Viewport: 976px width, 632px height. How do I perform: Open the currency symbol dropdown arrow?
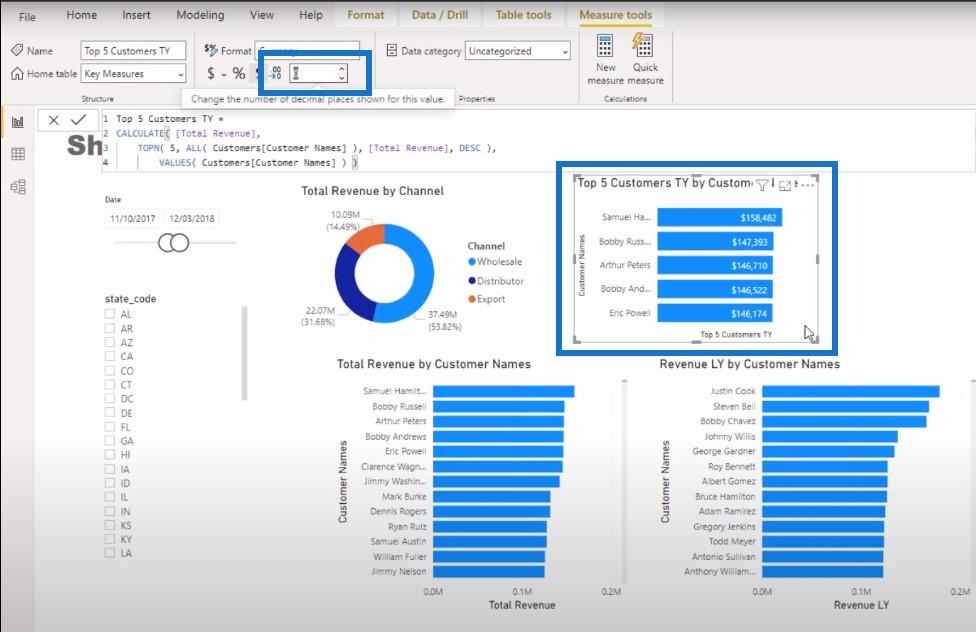[x=223, y=75]
